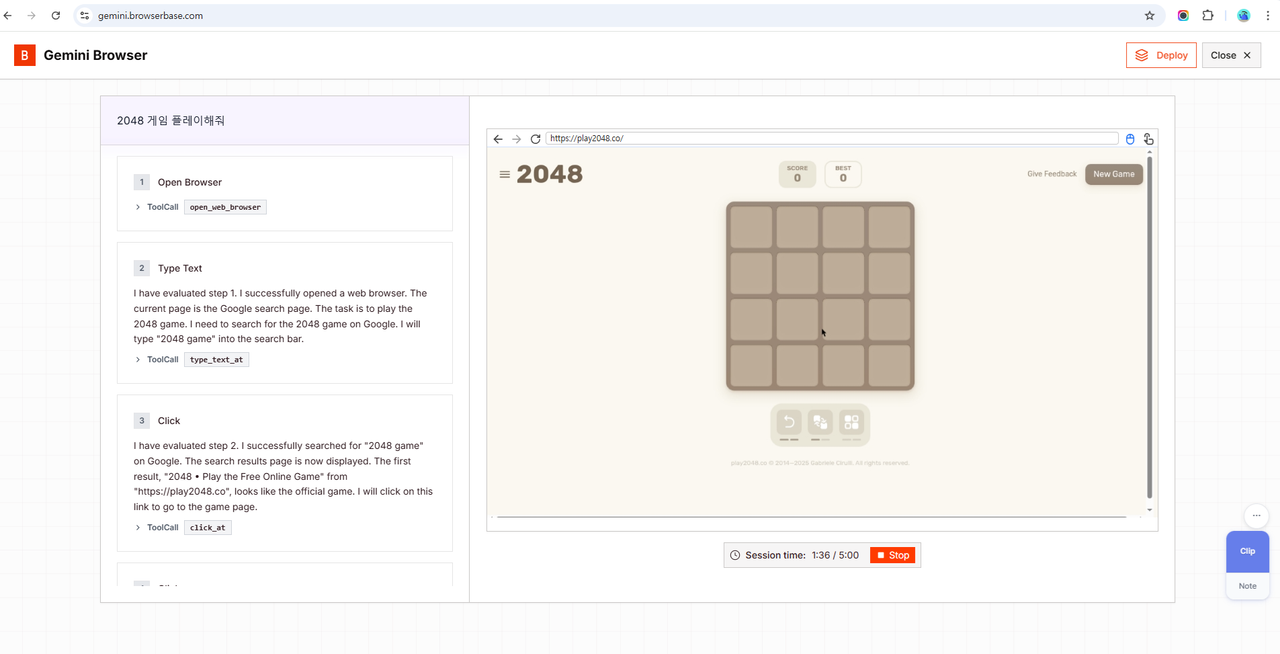Open the 2048 hamburger menu
1280x654 pixels.
point(505,175)
